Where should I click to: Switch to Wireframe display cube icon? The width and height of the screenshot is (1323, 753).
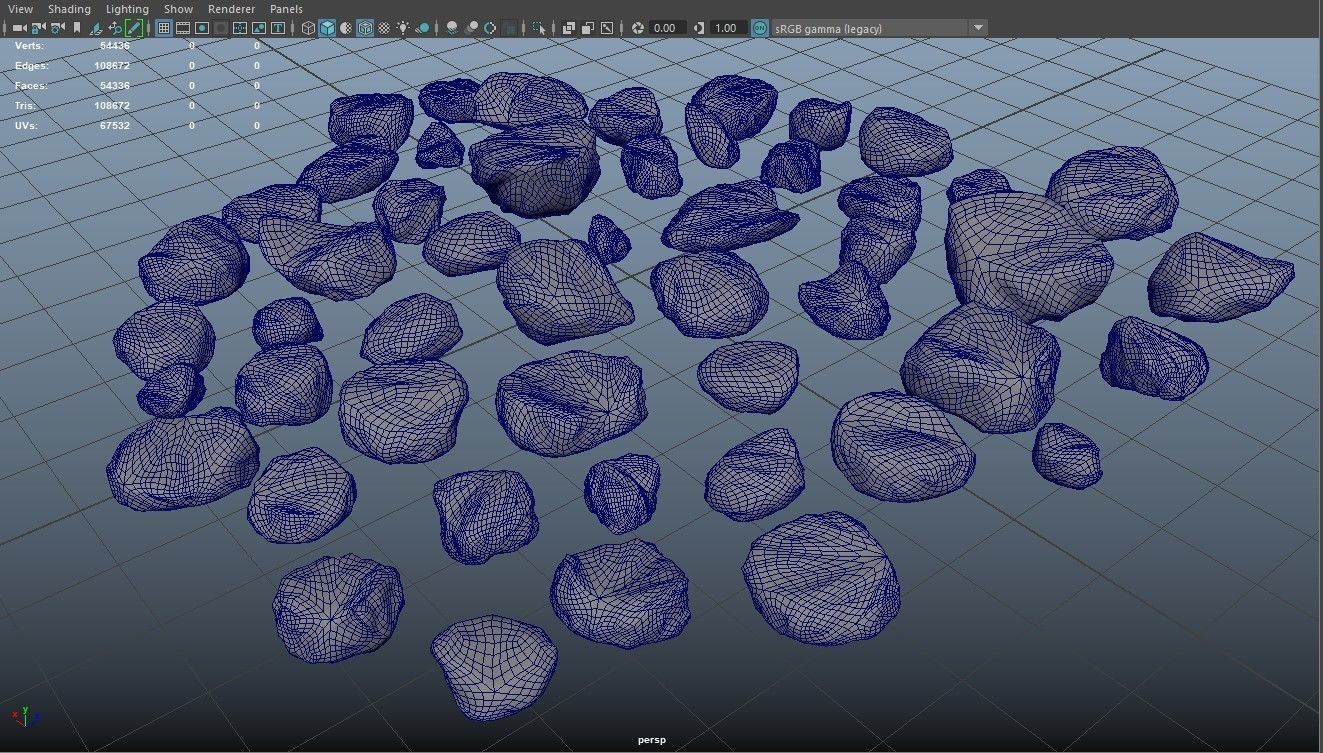pyautogui.click(x=308, y=28)
